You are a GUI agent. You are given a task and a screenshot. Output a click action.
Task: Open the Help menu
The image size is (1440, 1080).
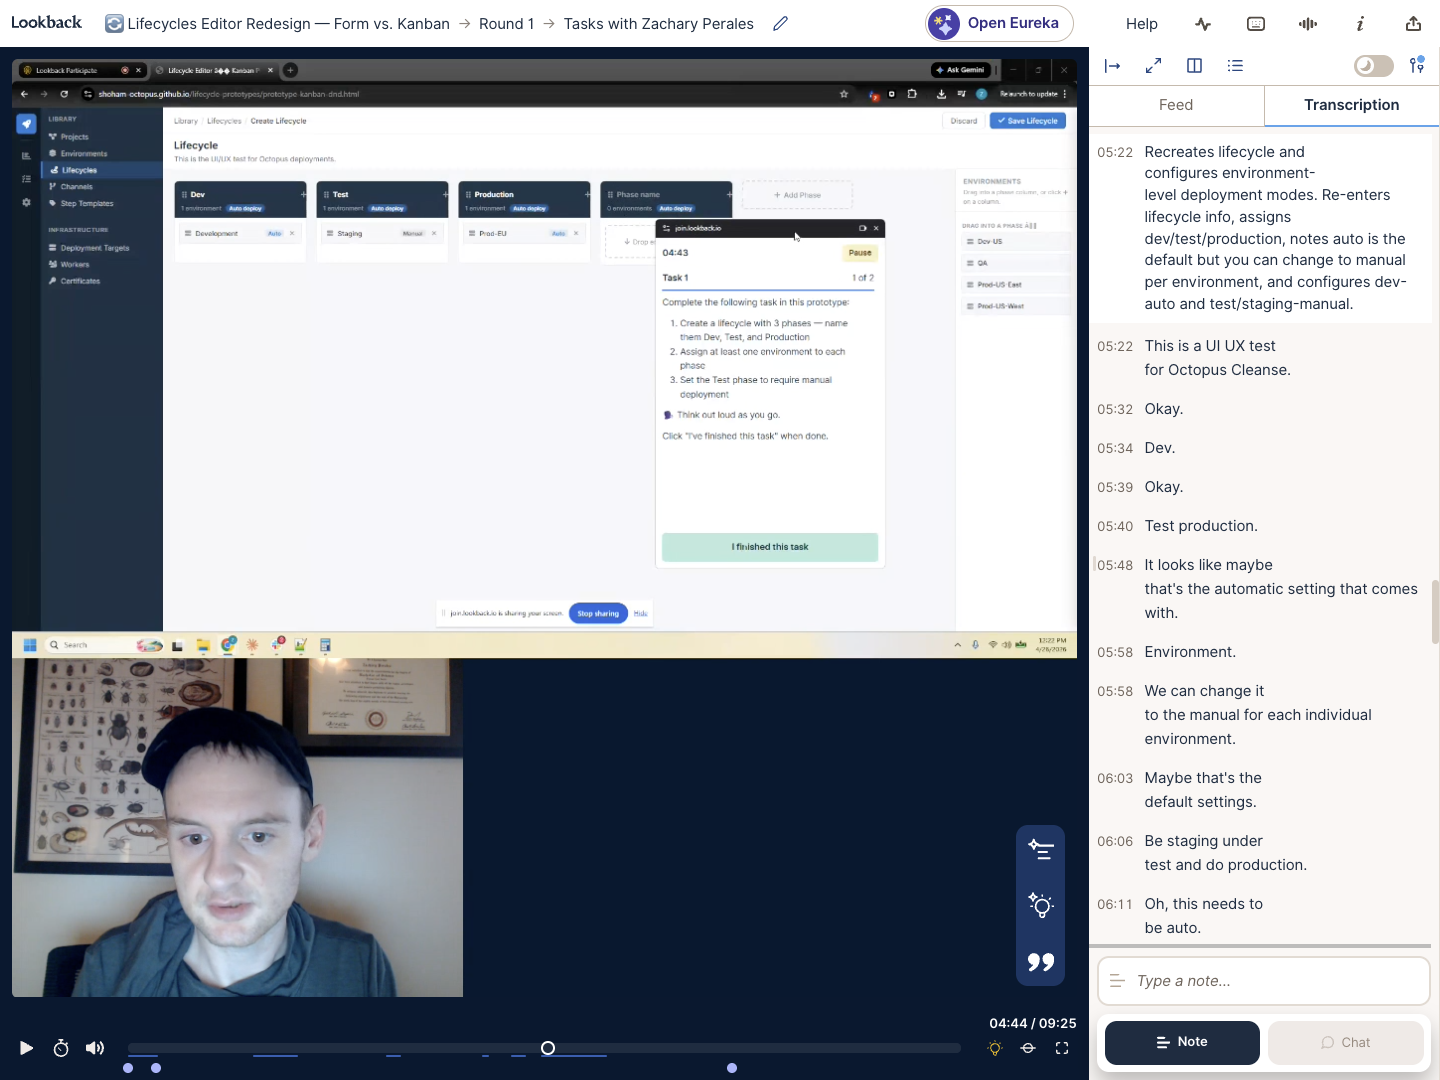click(1141, 24)
